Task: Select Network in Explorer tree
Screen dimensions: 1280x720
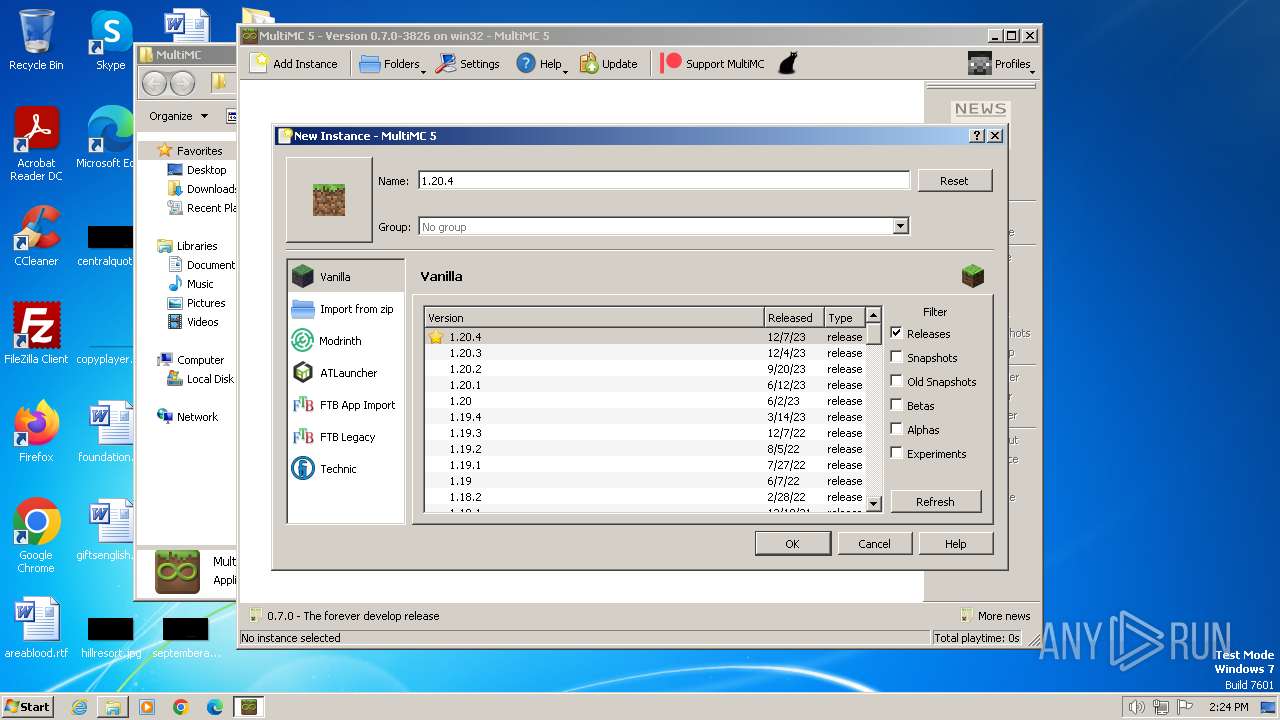Action: 187,417
